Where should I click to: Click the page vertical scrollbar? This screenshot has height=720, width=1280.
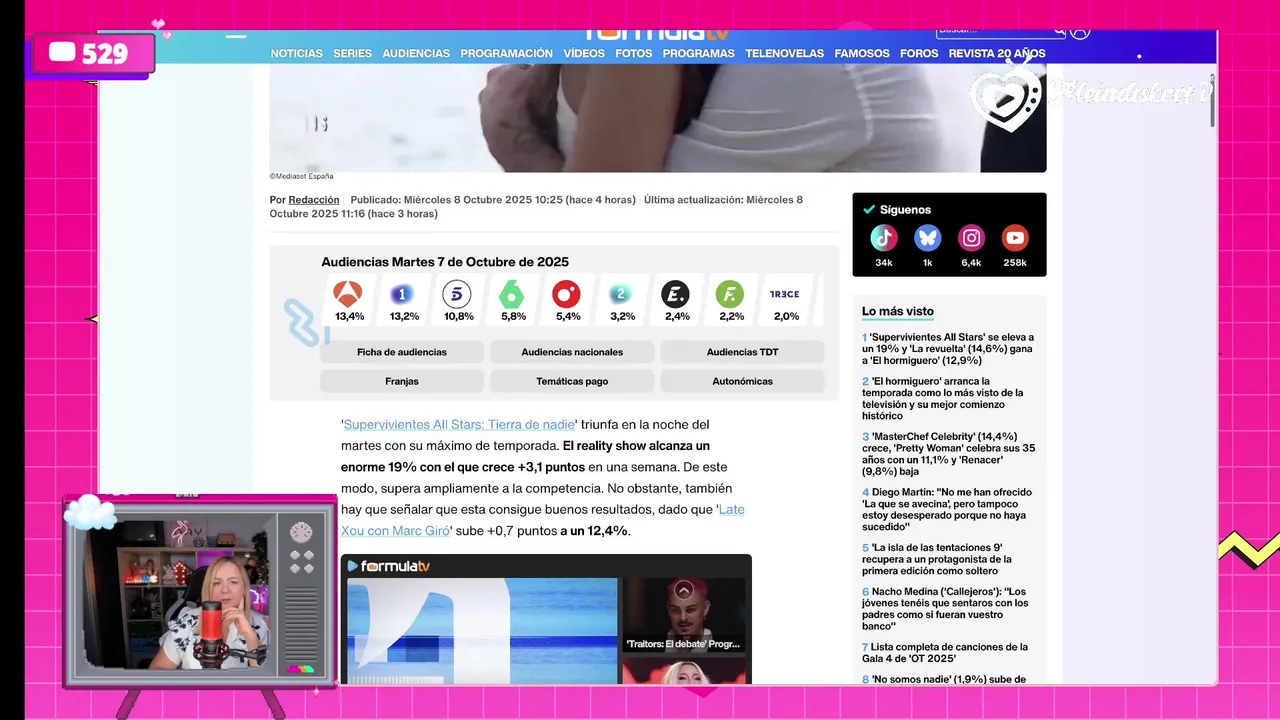pos(1212,100)
